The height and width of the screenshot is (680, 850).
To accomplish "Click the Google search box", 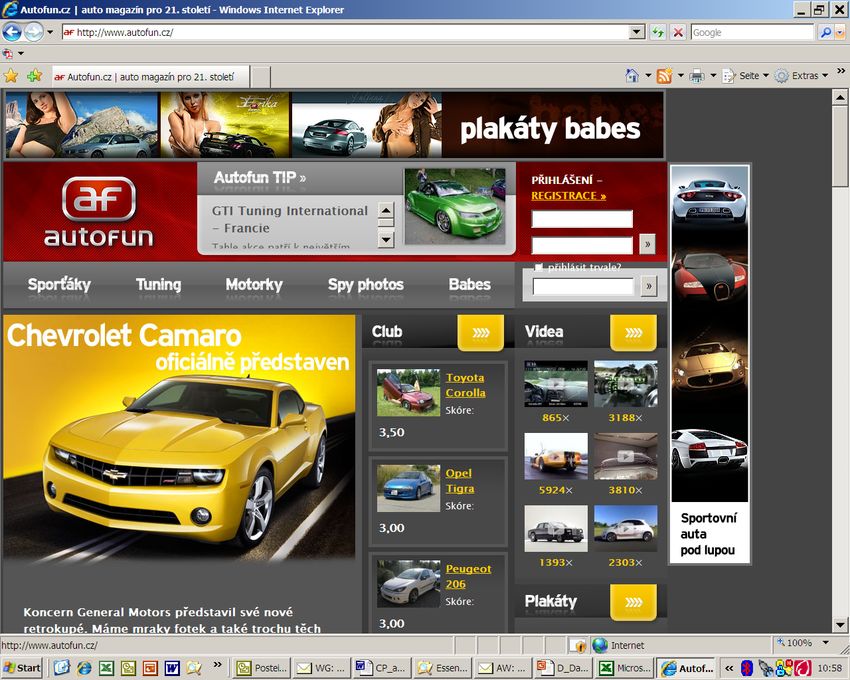I will (x=752, y=32).
